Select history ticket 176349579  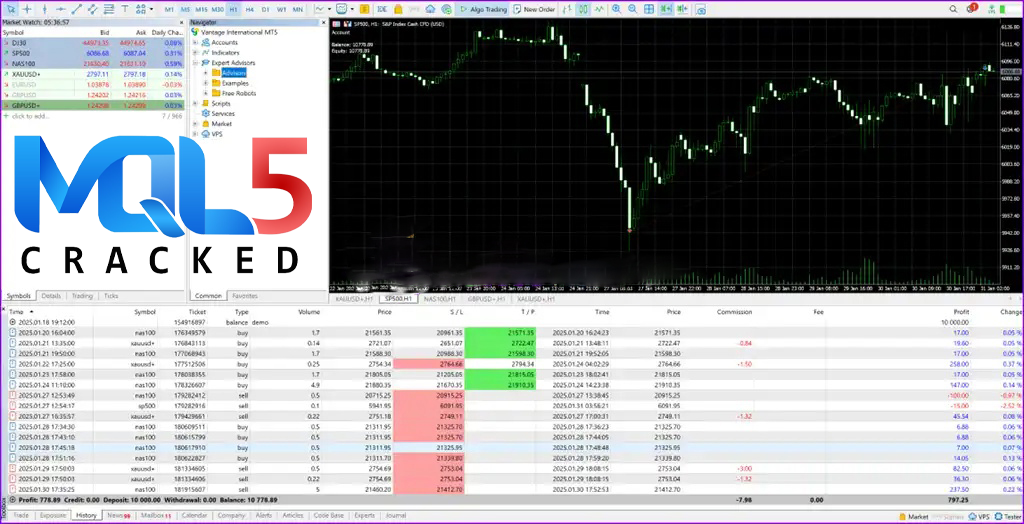(x=191, y=333)
